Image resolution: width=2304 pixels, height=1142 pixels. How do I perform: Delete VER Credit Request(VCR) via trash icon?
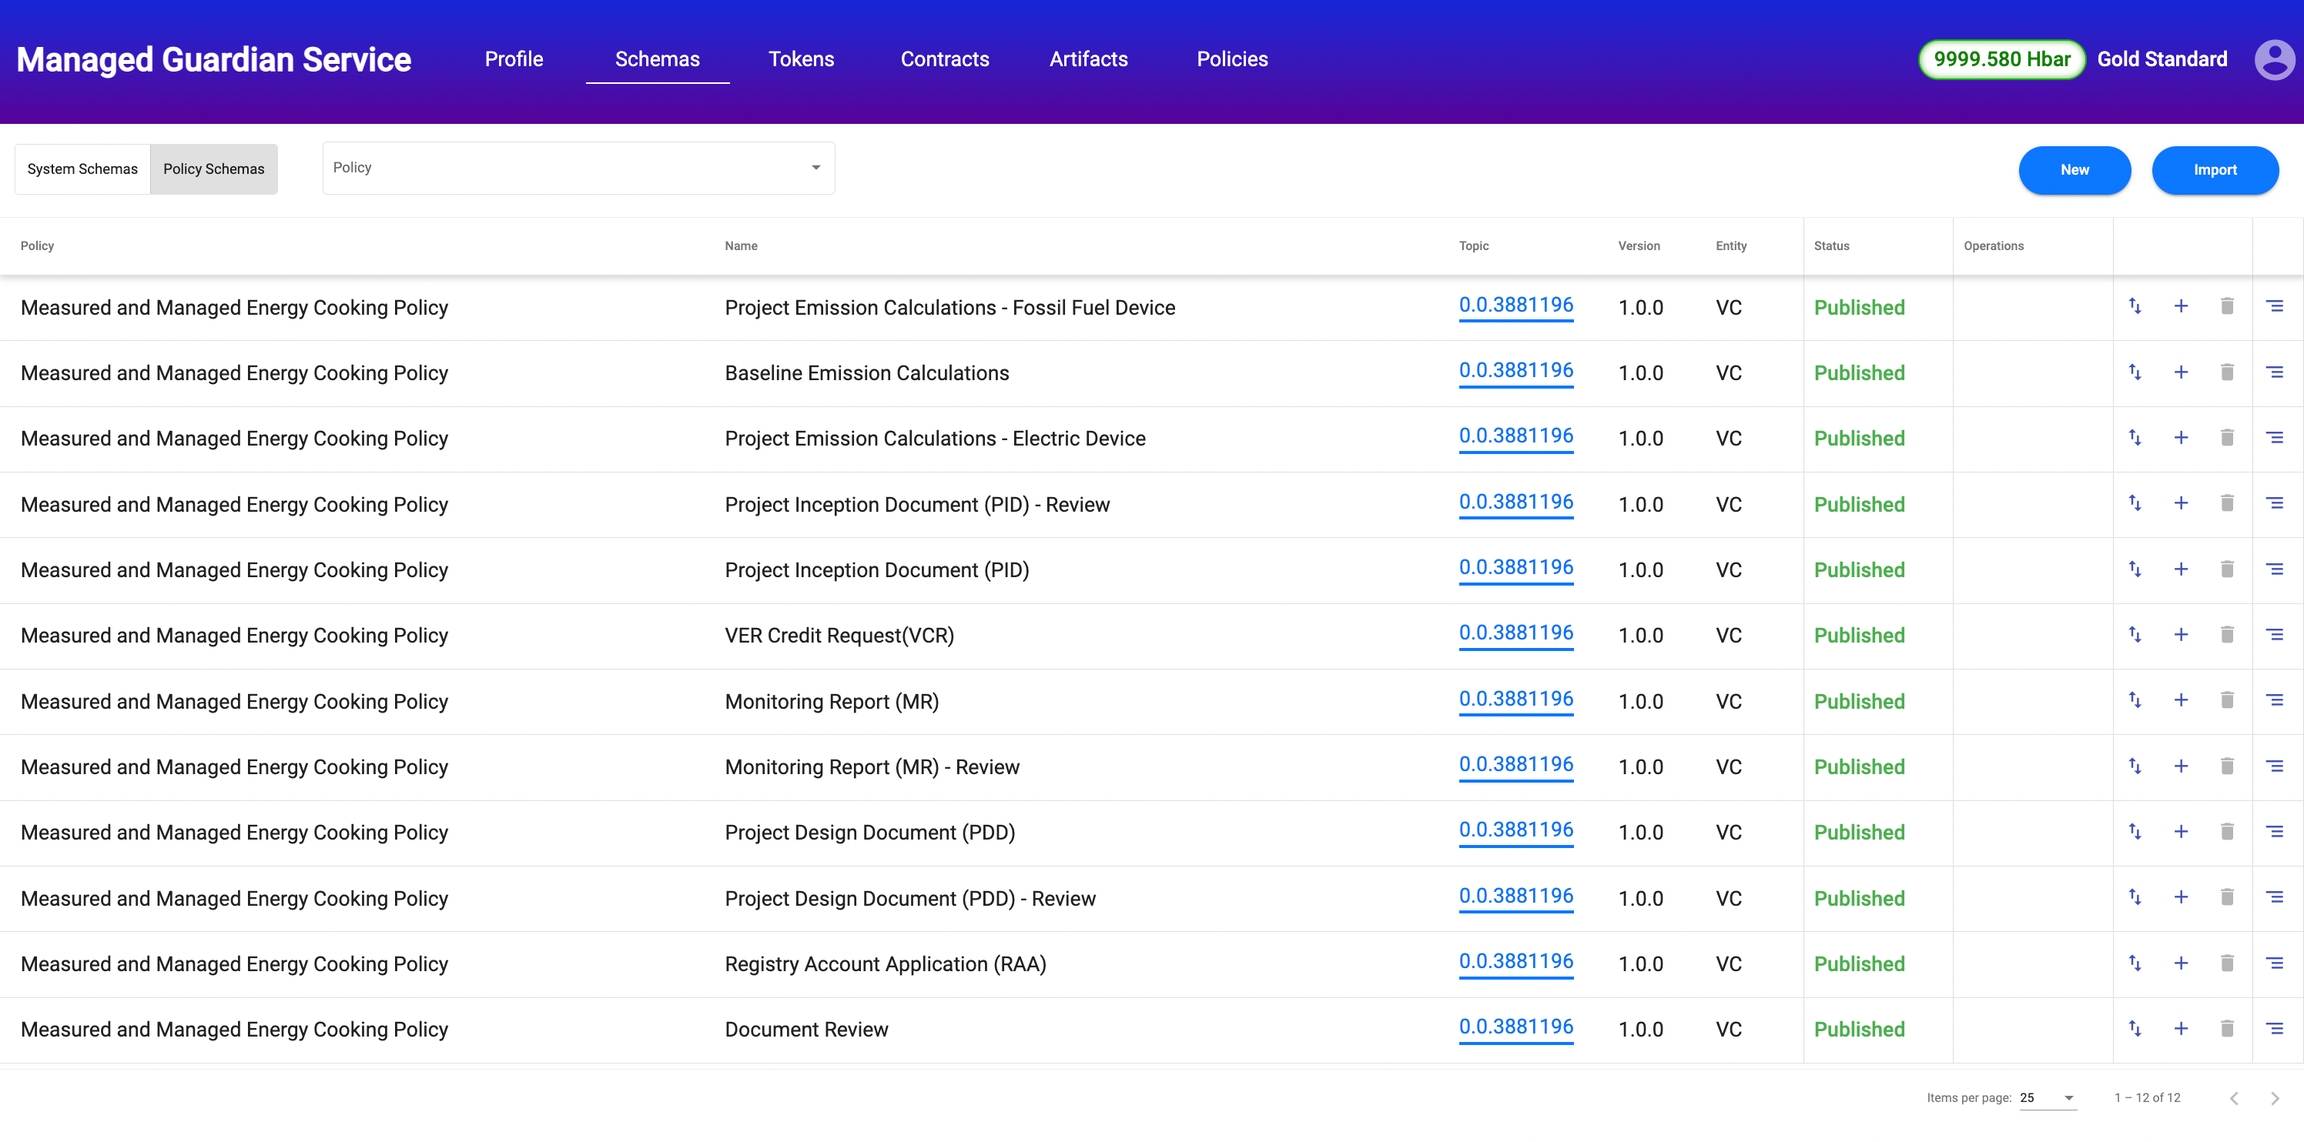coord(2226,634)
